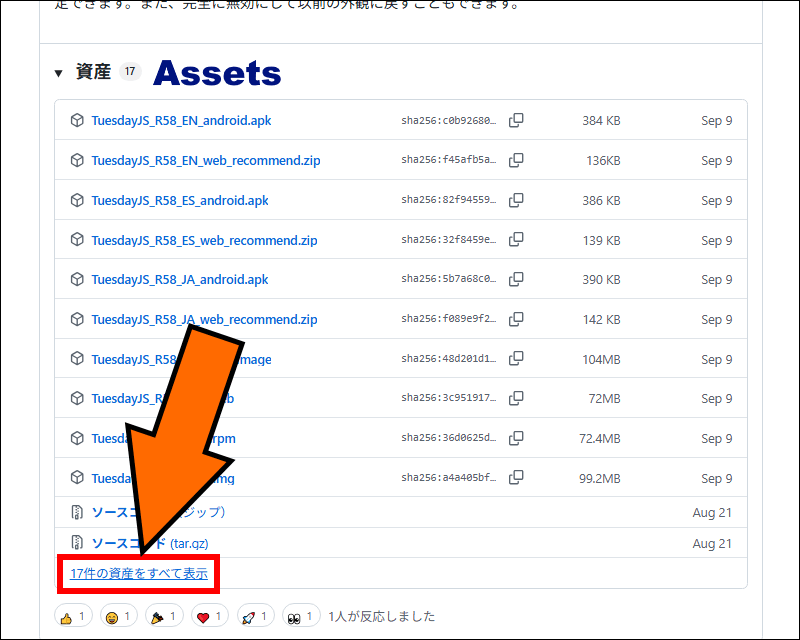800x640 pixels.
Task: Copy hash of TuesdayJS_R58_JA_android.apk
Action: click(516, 280)
